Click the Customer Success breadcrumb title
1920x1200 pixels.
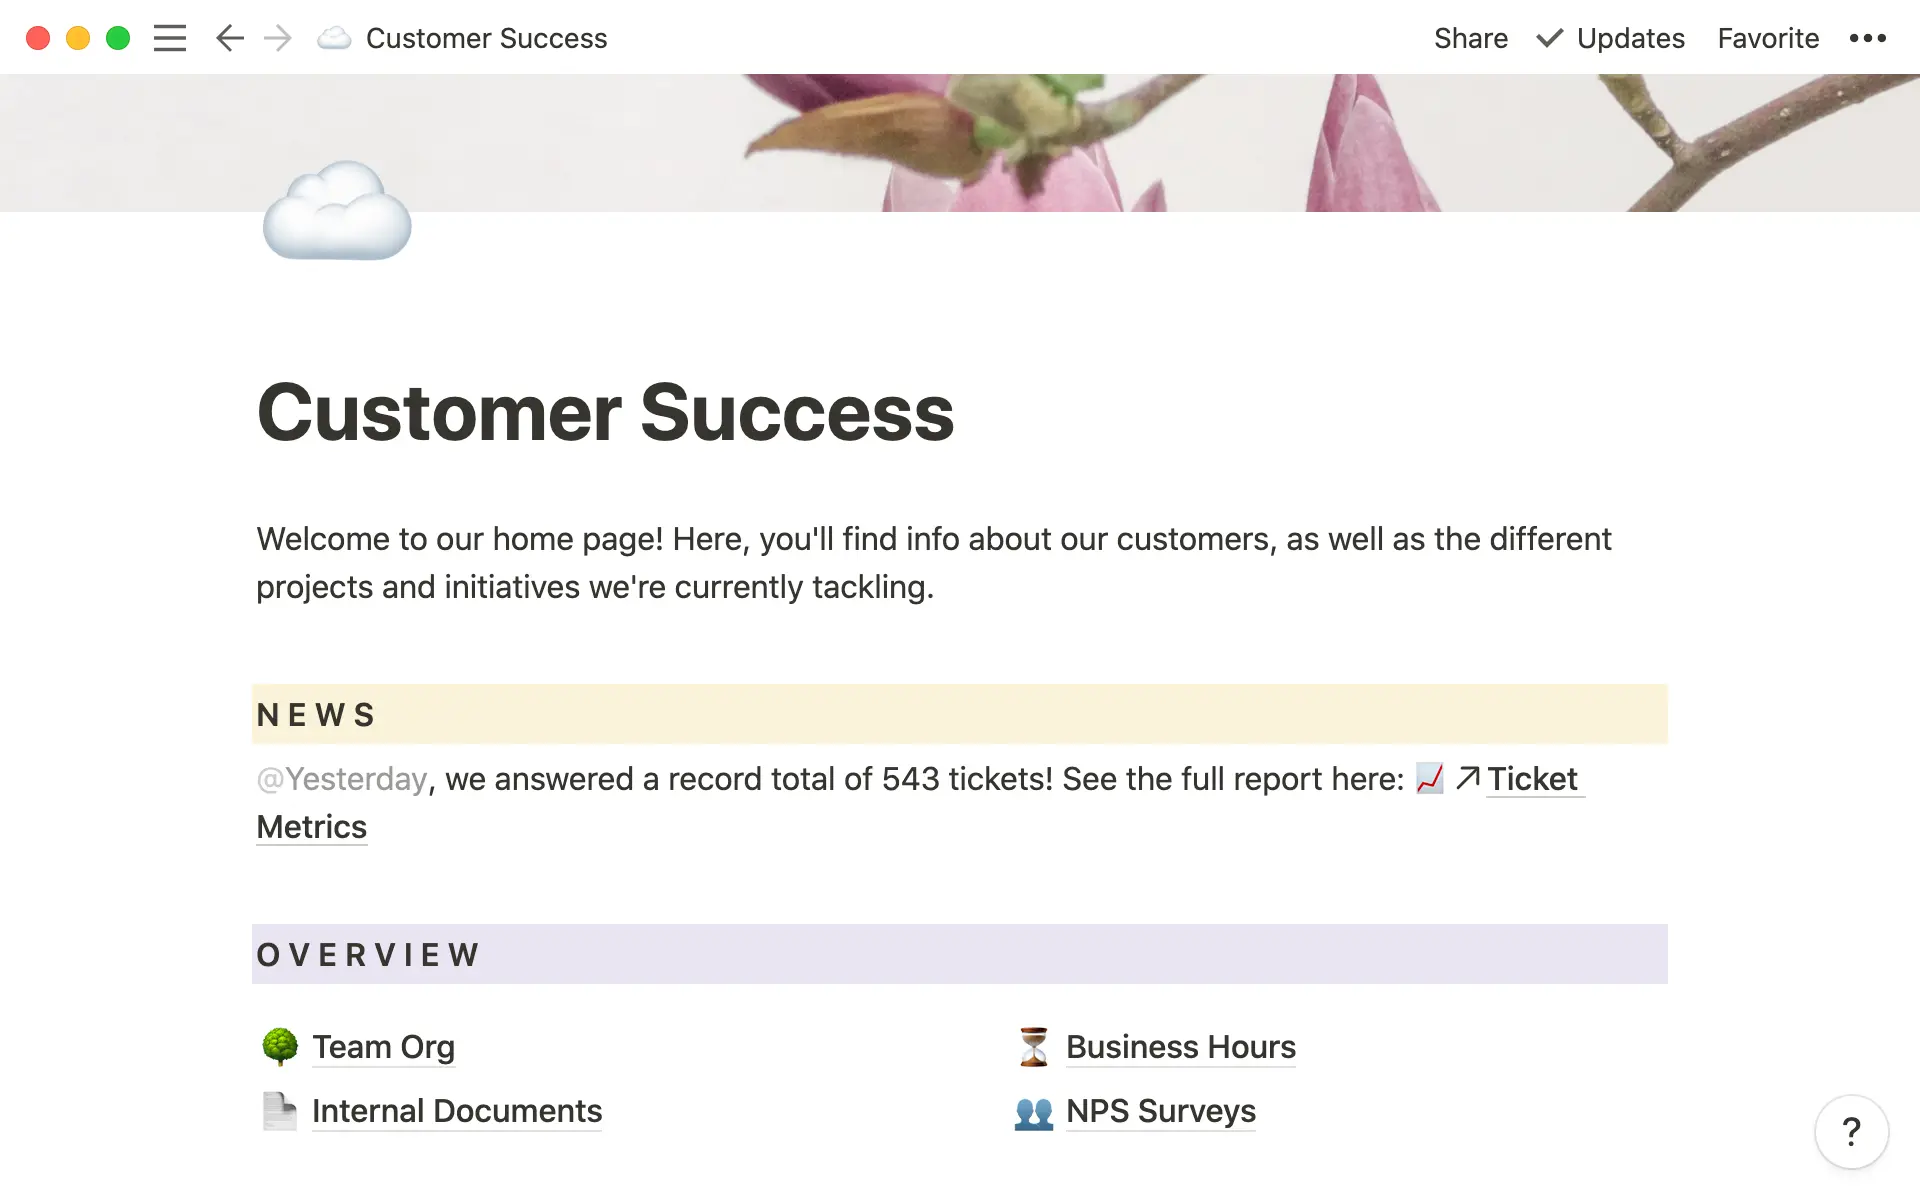point(486,38)
